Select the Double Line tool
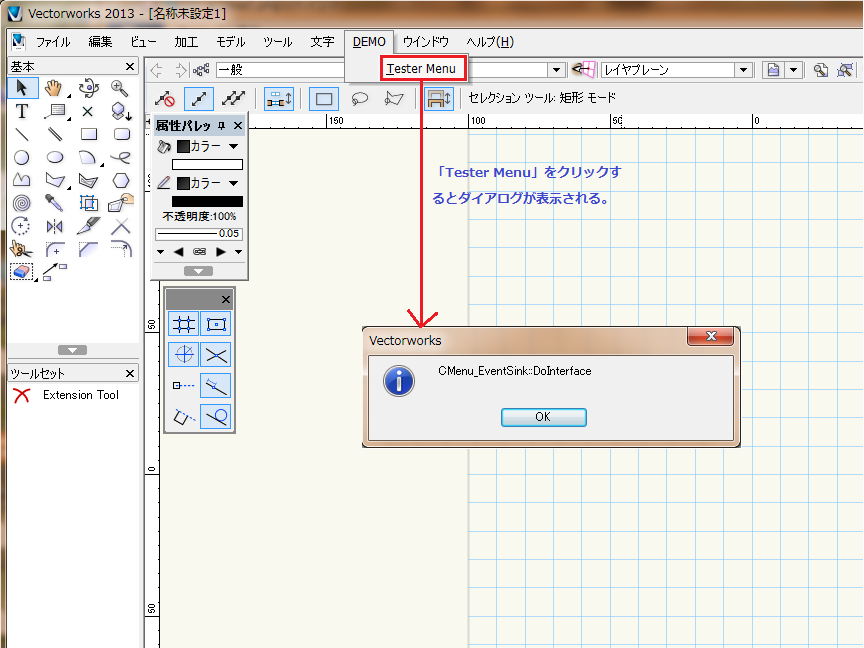Image resolution: width=864 pixels, height=648 pixels. point(55,134)
